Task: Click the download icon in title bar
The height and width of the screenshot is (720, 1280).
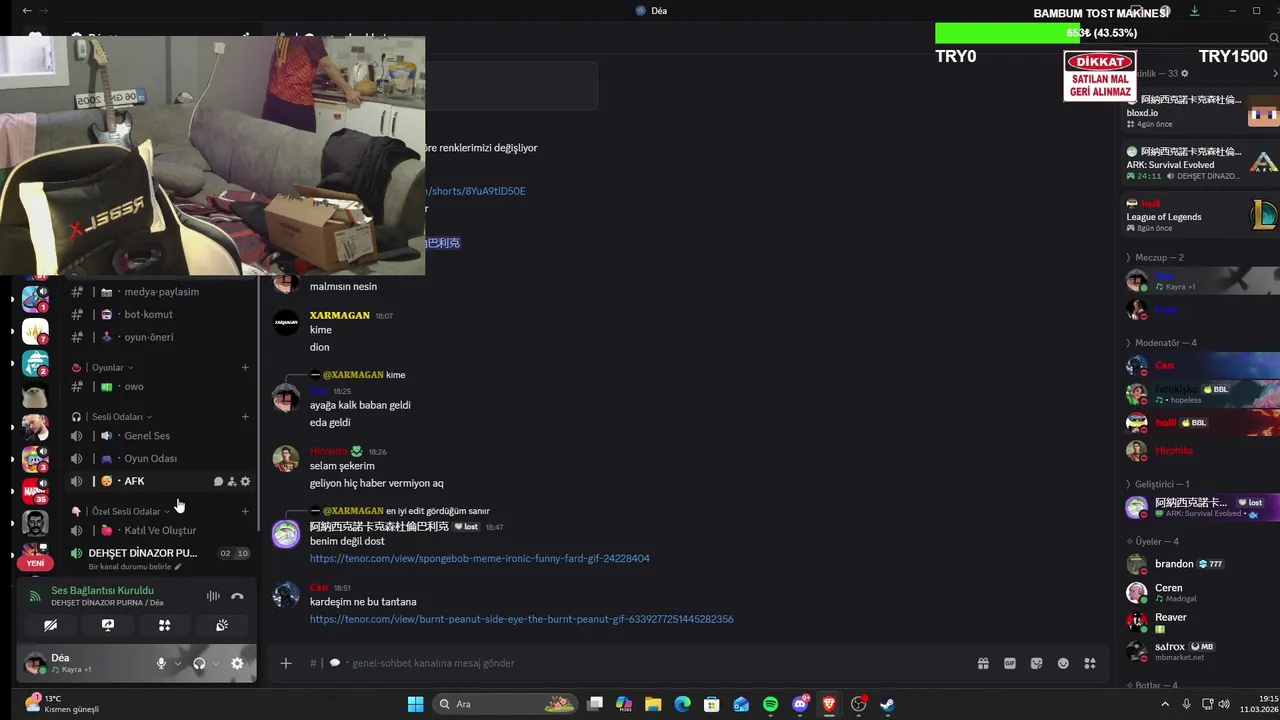Action: pos(1194,11)
